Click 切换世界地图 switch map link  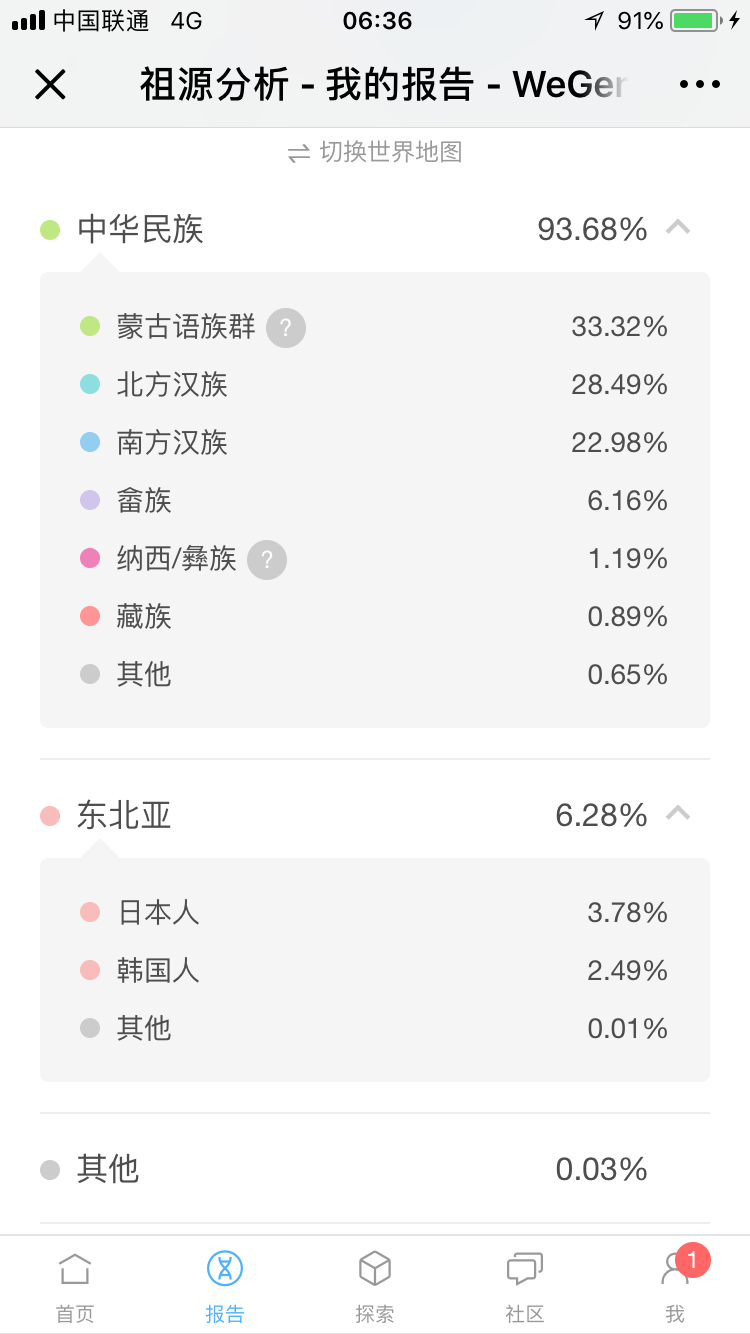(391, 153)
